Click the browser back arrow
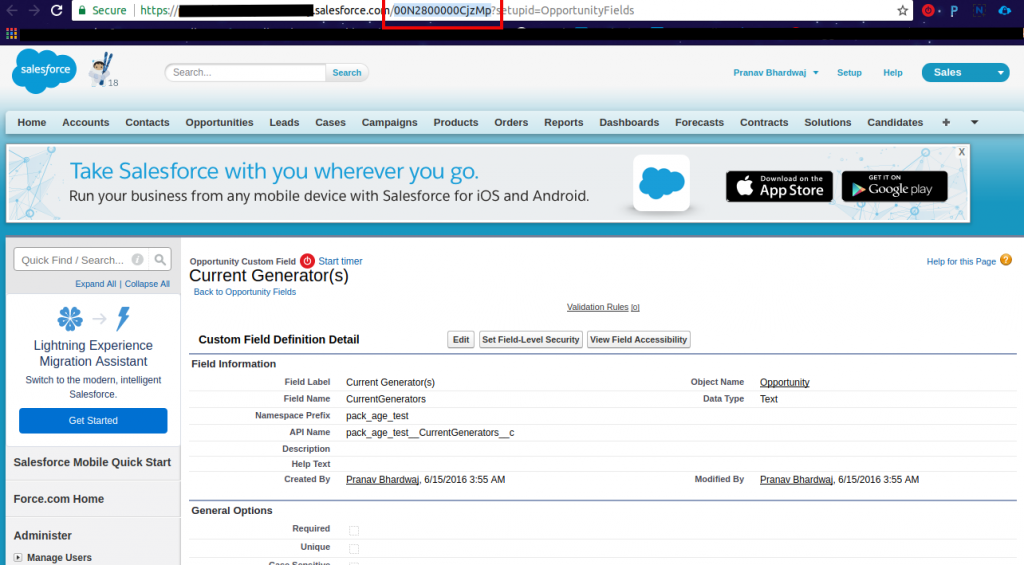This screenshot has height=565, width=1024. [12, 10]
